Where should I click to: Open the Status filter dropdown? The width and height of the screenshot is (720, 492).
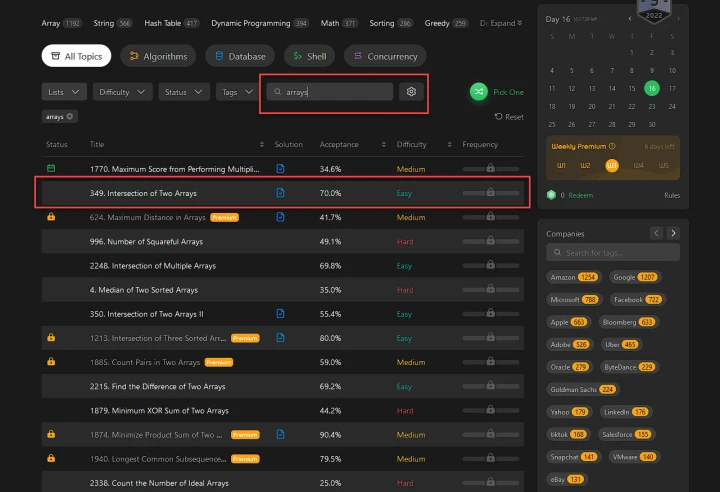184,92
